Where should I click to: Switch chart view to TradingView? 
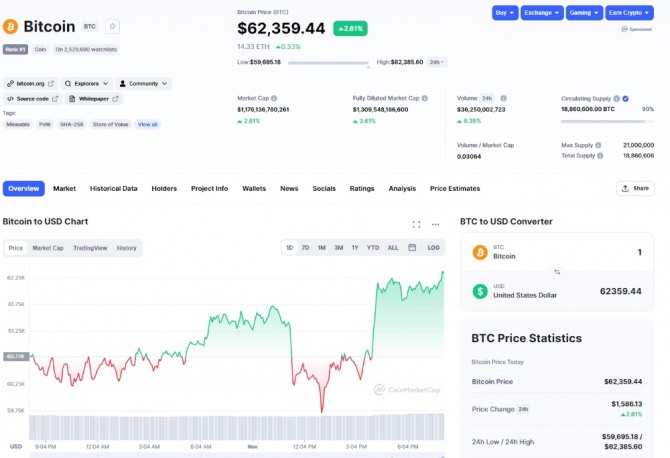(90, 248)
